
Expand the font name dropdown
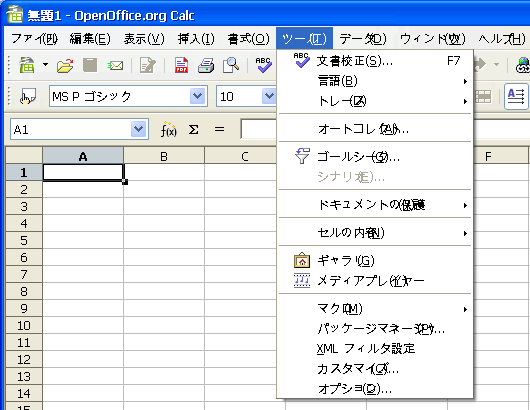(x=197, y=96)
